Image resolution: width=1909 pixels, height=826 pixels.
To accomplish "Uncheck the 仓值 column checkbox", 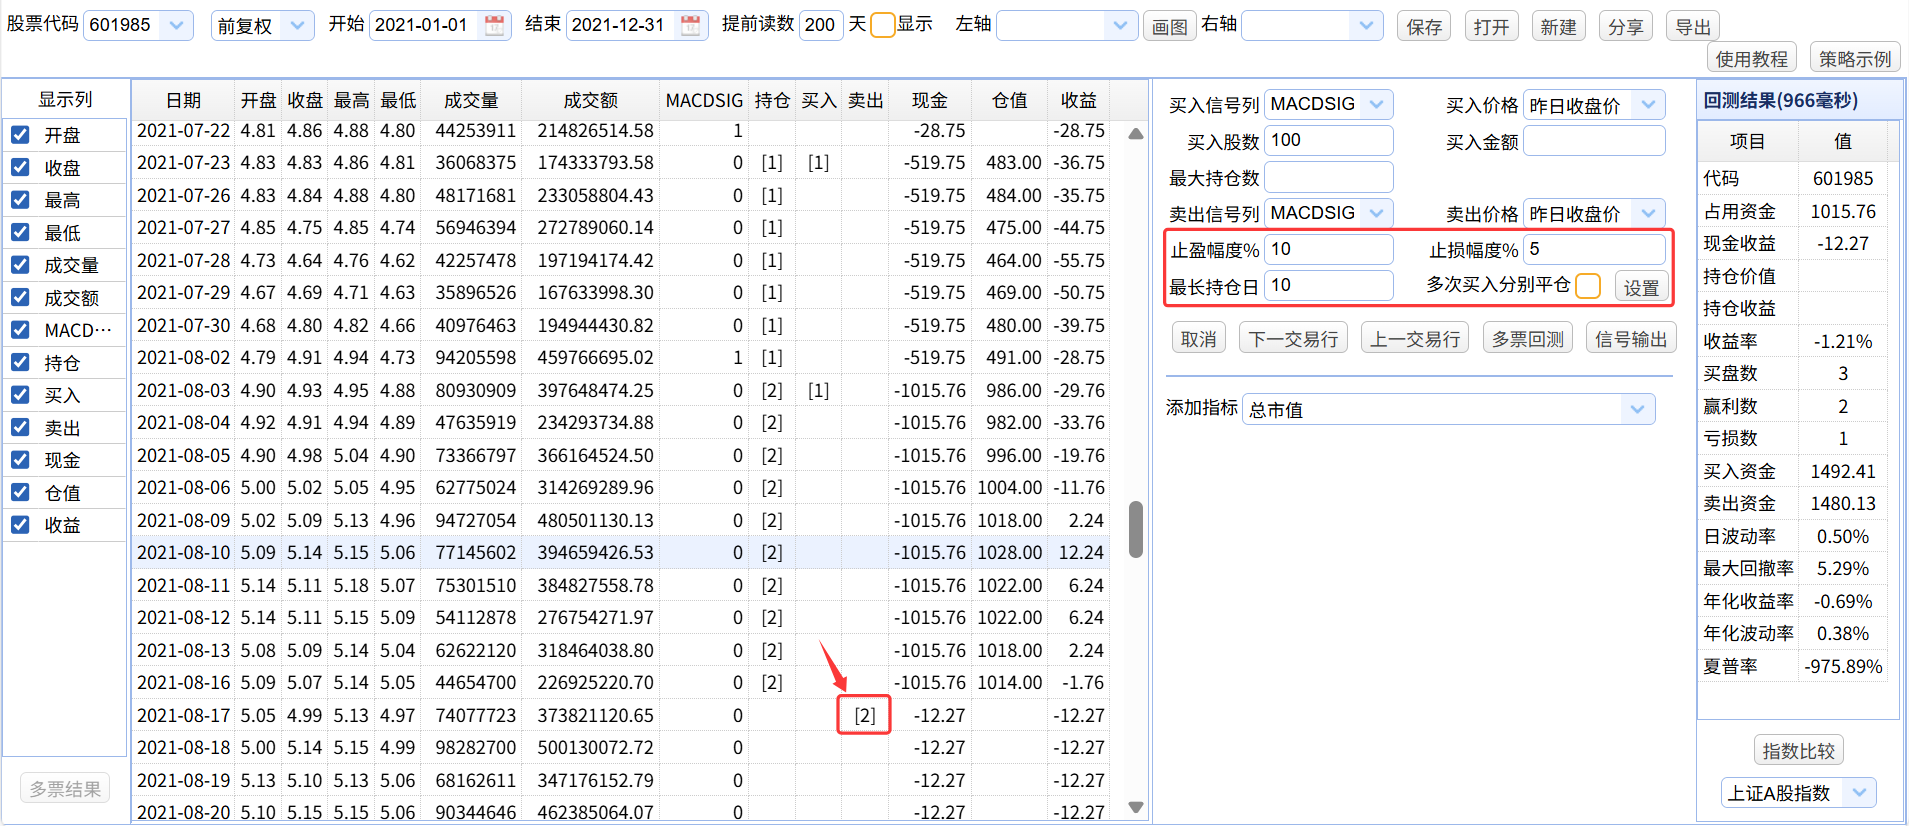I will [x=20, y=492].
